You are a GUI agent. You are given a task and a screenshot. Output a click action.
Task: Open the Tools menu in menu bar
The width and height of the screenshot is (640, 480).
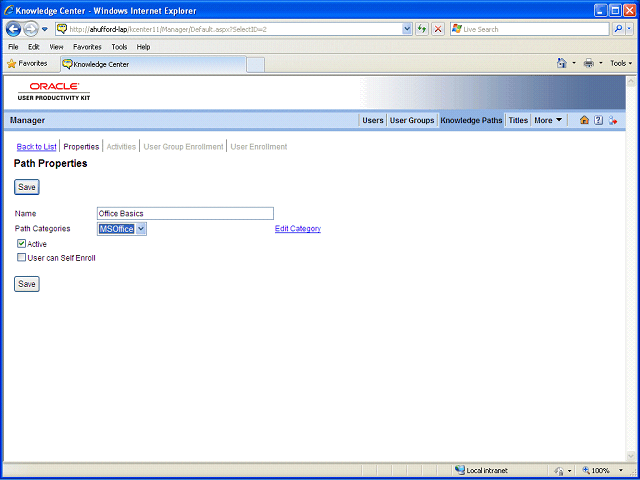pyautogui.click(x=119, y=47)
